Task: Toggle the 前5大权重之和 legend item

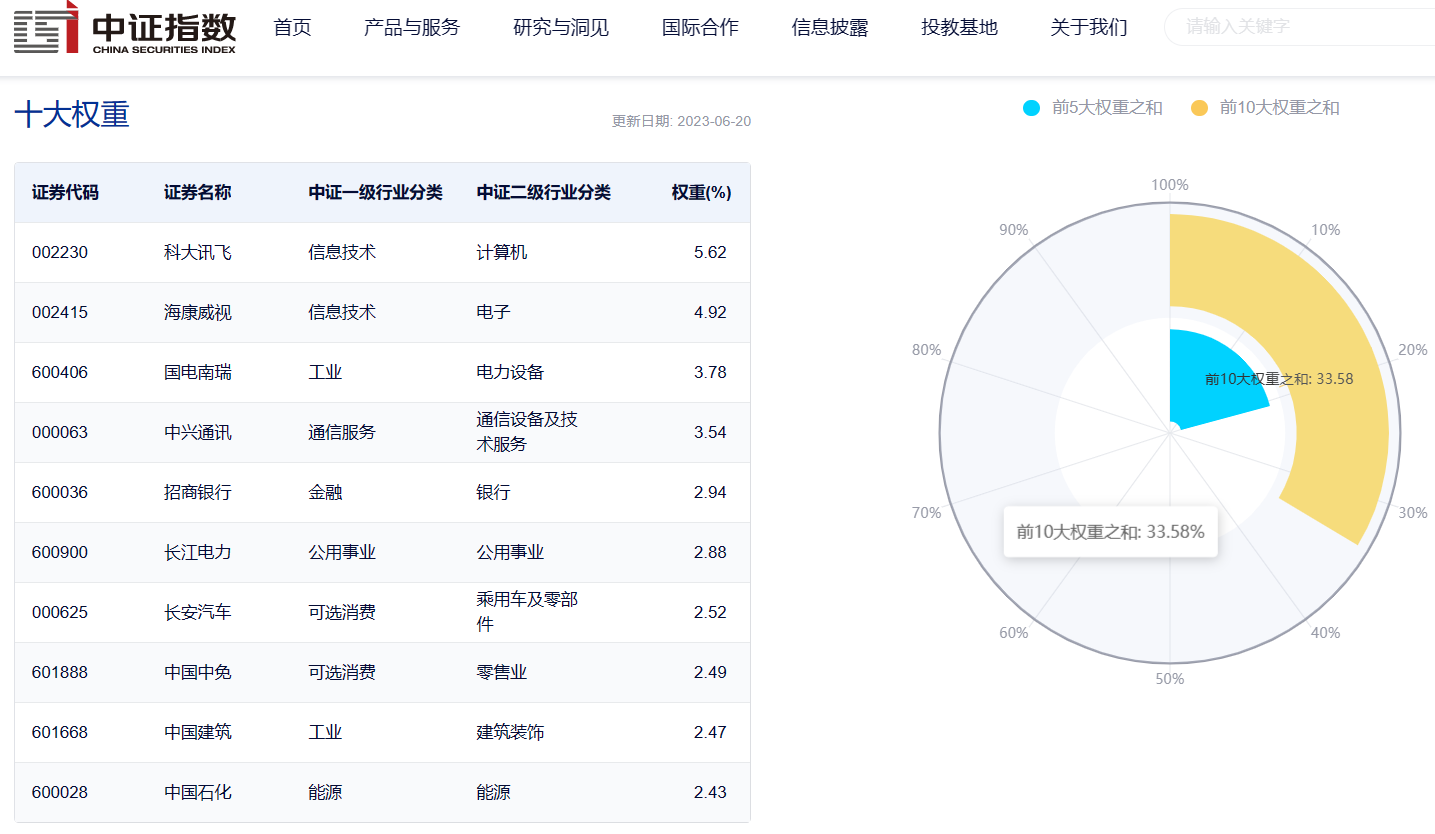Action: pos(1093,108)
